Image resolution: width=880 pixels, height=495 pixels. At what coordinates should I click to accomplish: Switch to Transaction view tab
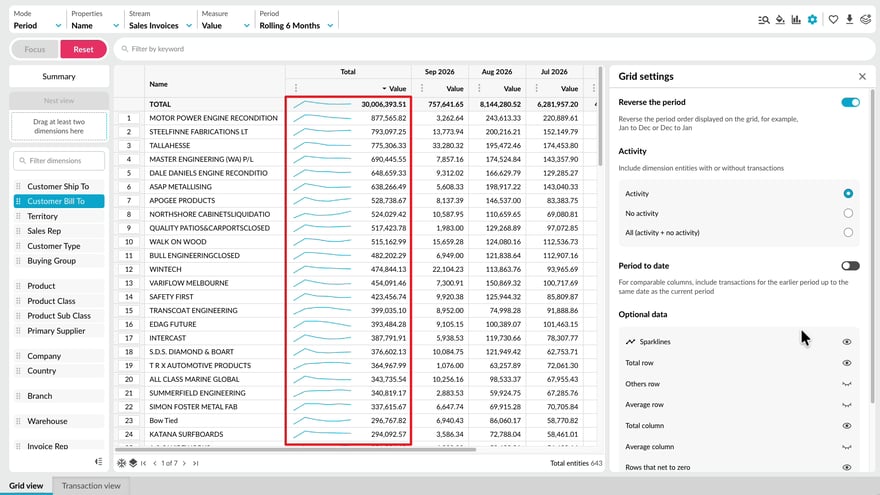[x=91, y=485]
